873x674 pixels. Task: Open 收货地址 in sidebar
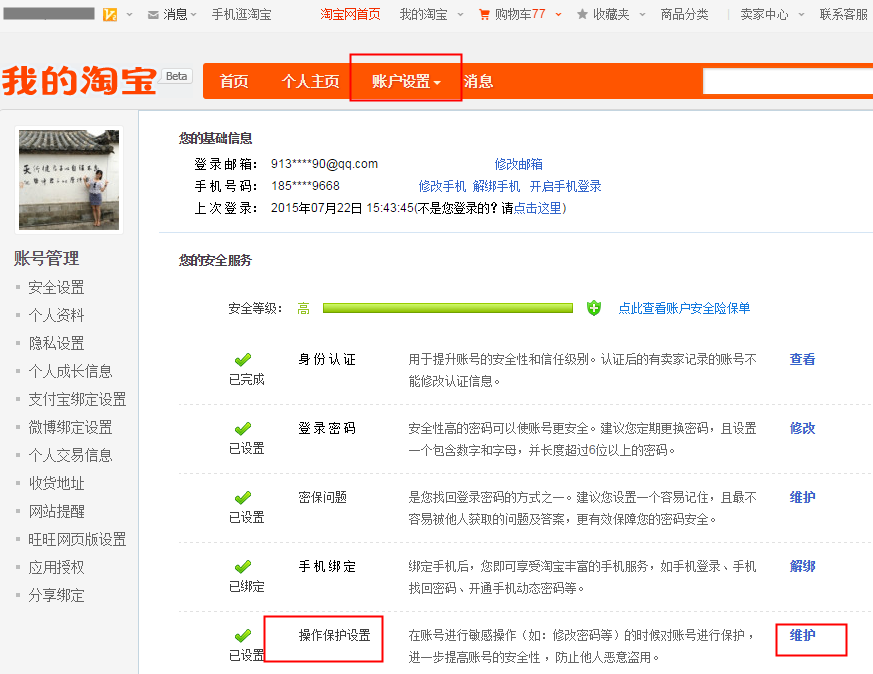click(x=56, y=484)
